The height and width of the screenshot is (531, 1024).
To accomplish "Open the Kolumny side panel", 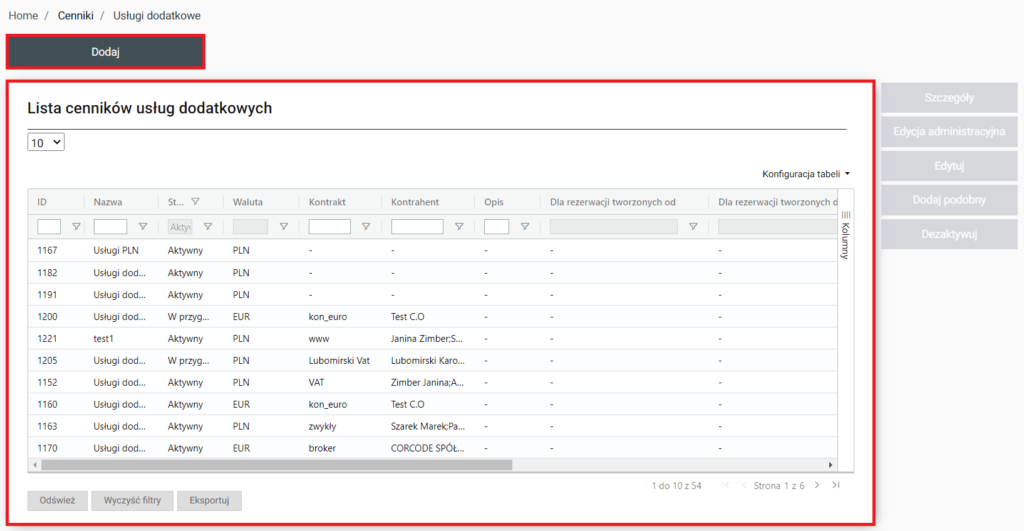I will pyautogui.click(x=845, y=236).
